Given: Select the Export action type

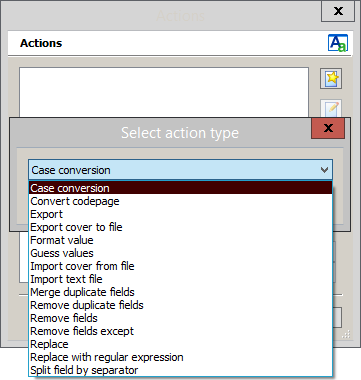Looking at the screenshot, I should pos(180,214).
